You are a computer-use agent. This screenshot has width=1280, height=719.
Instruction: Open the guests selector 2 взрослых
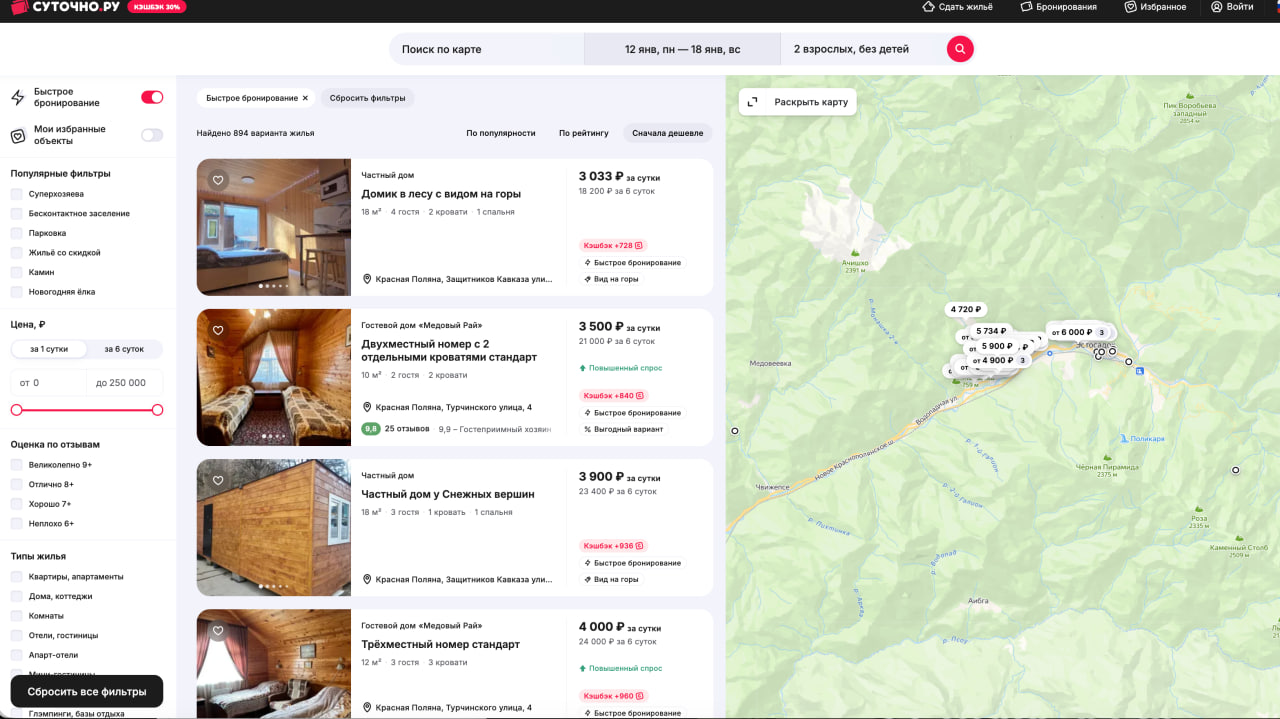851,49
